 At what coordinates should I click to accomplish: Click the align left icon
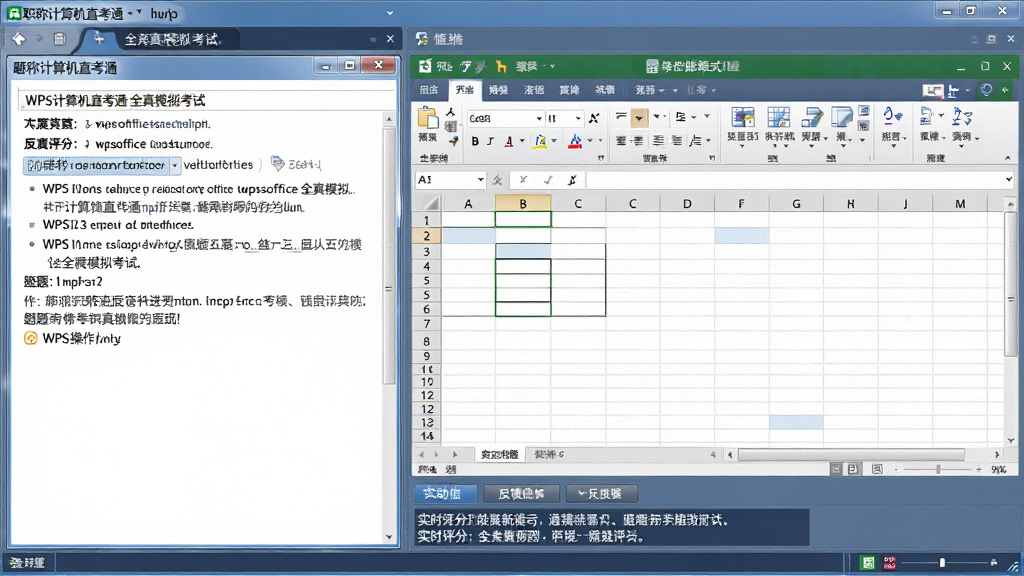[x=621, y=140]
